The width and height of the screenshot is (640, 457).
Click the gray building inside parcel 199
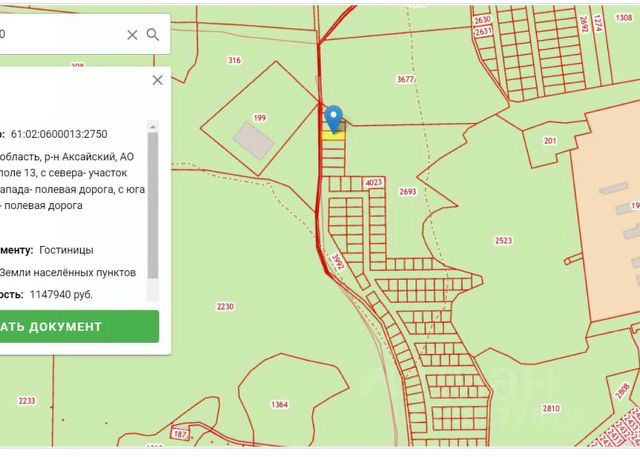[253, 141]
